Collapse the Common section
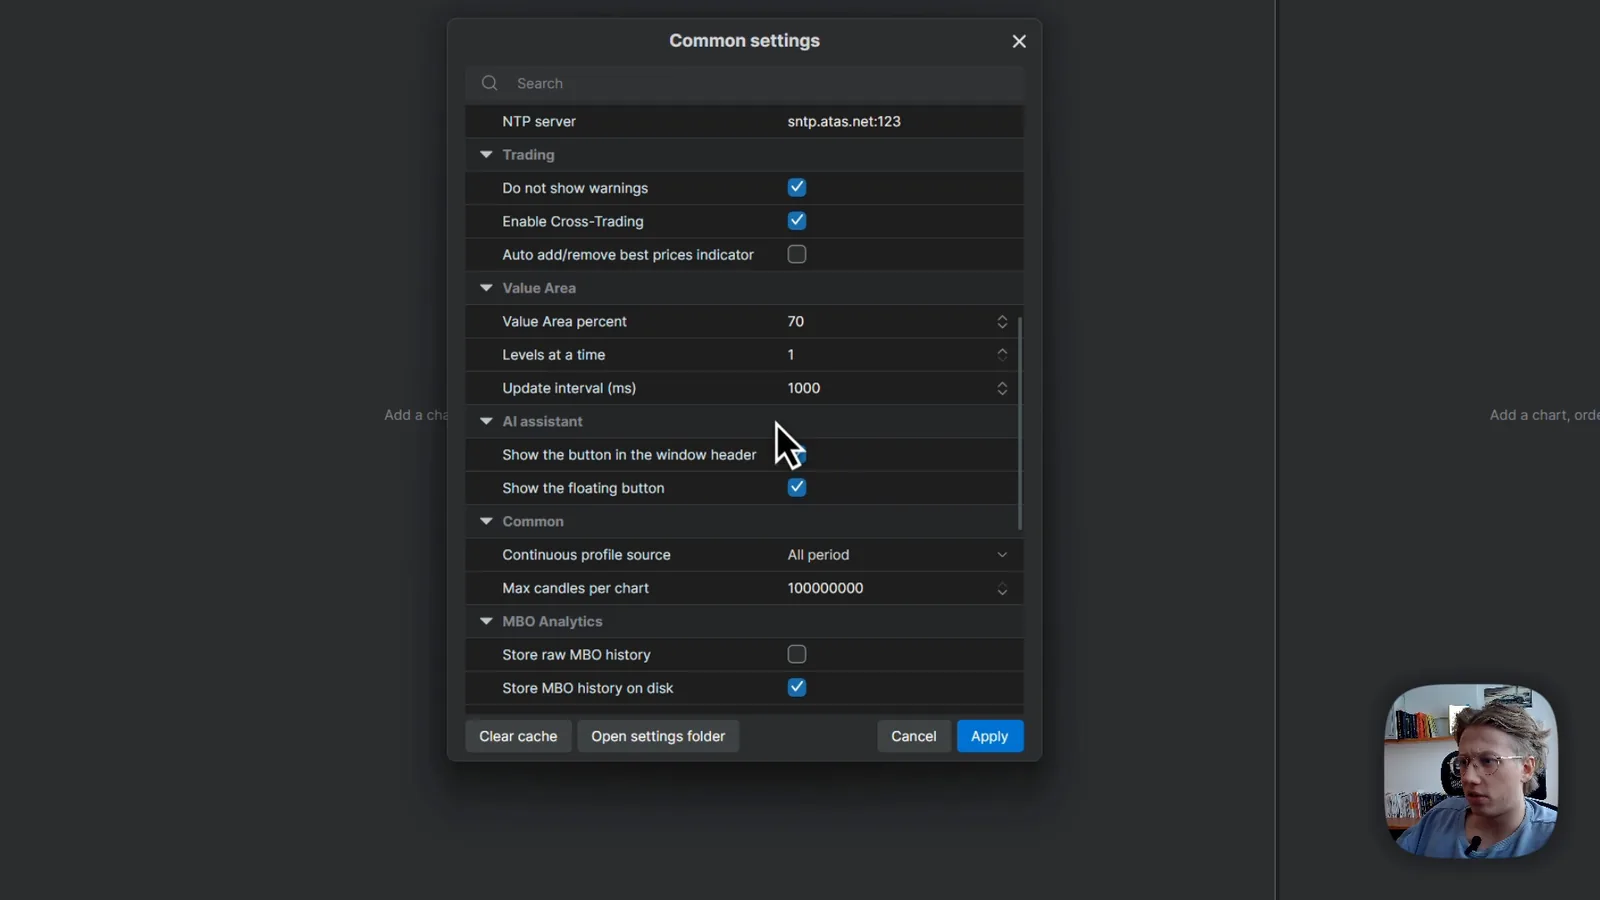 pyautogui.click(x=486, y=521)
